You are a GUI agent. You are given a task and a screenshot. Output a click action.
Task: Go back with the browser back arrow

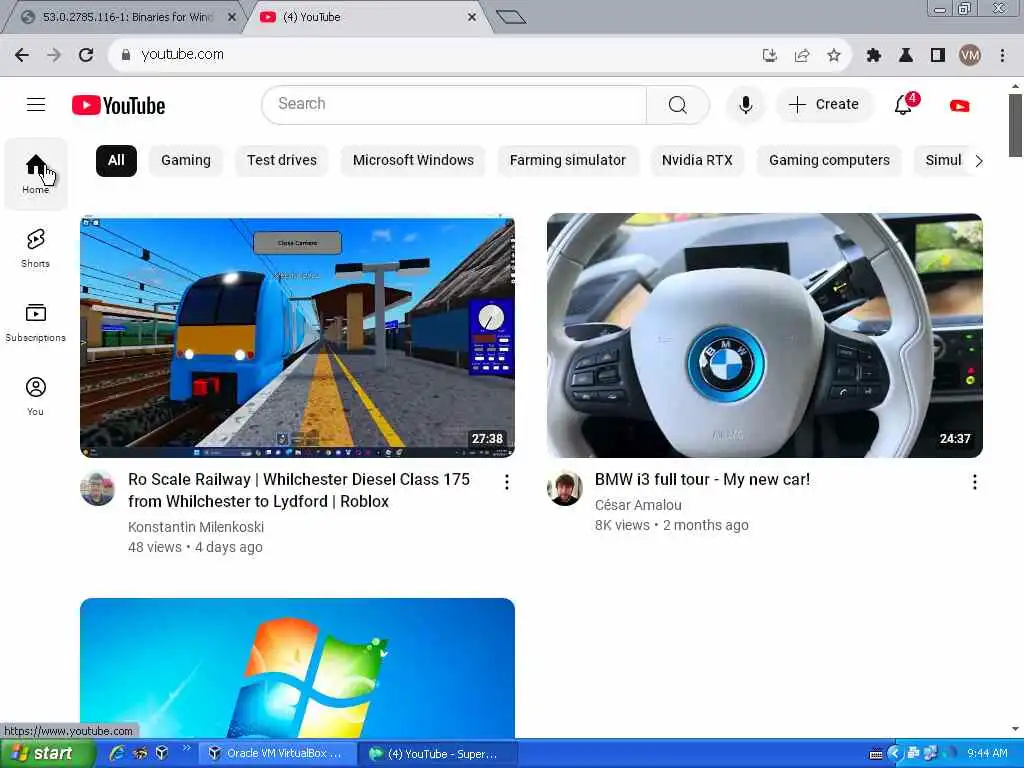(x=22, y=55)
